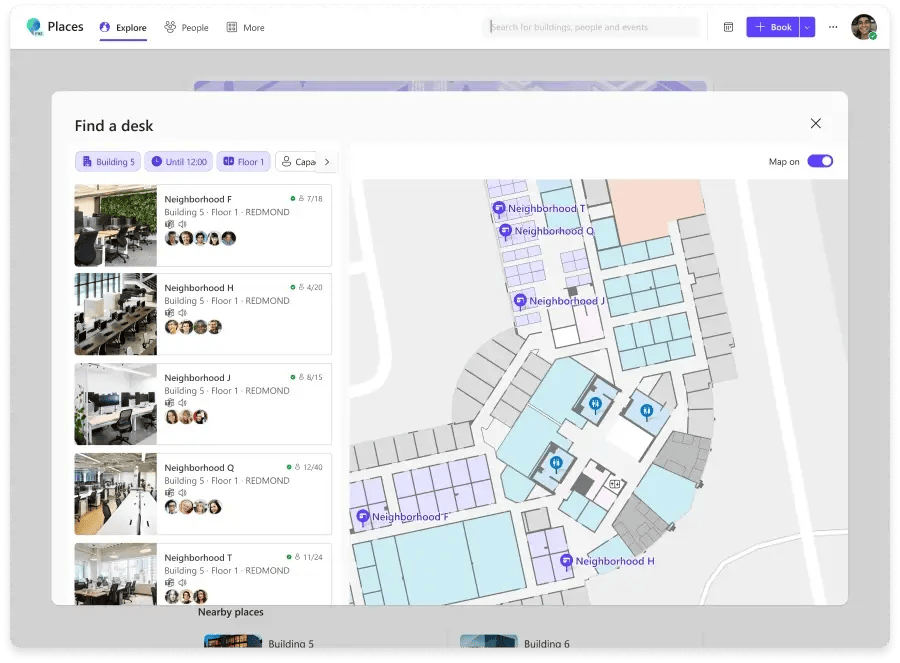900x663 pixels.
Task: Switch to the People tab
Action: click(186, 27)
